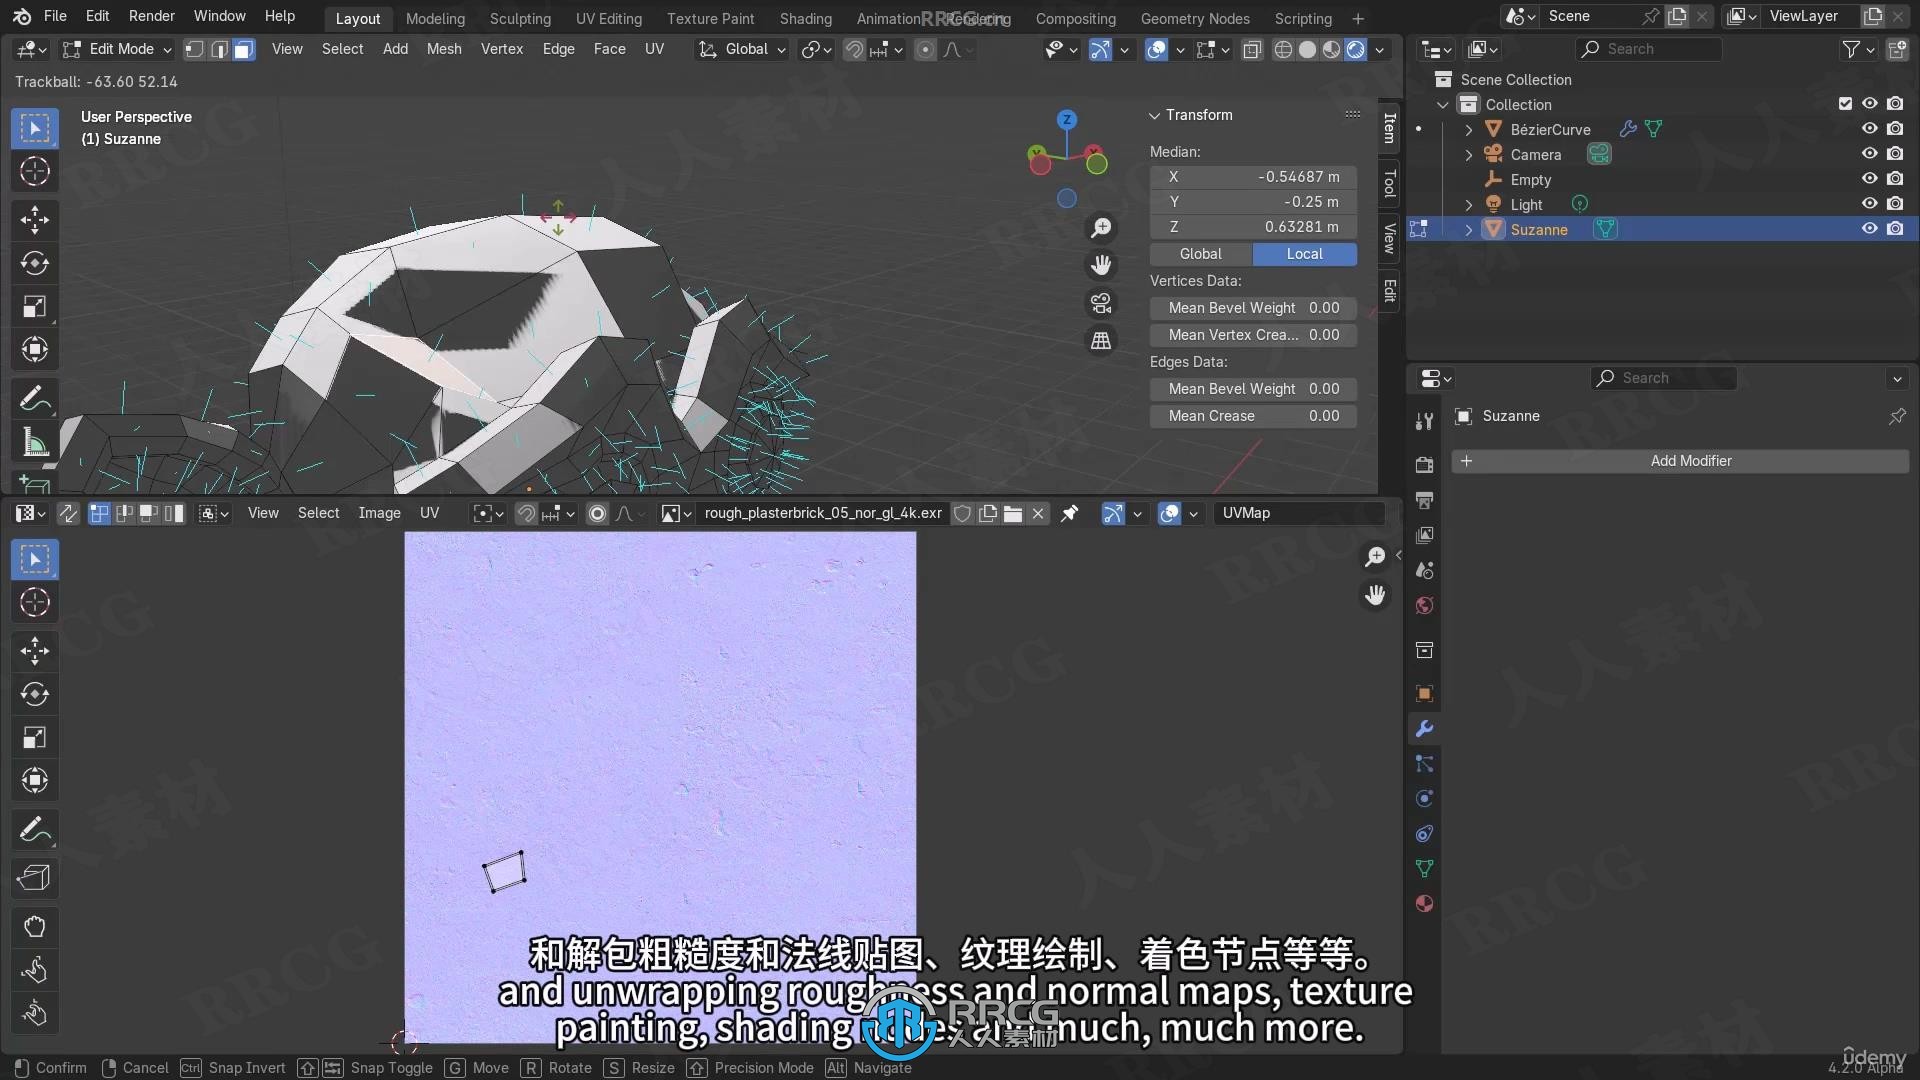Switch to the Shading workspace tab
1920x1080 pixels.
point(805,18)
